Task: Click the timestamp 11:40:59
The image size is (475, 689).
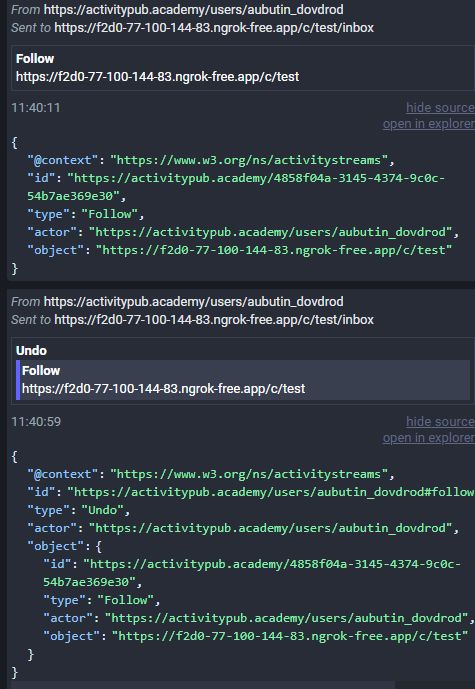Action: coord(36,422)
